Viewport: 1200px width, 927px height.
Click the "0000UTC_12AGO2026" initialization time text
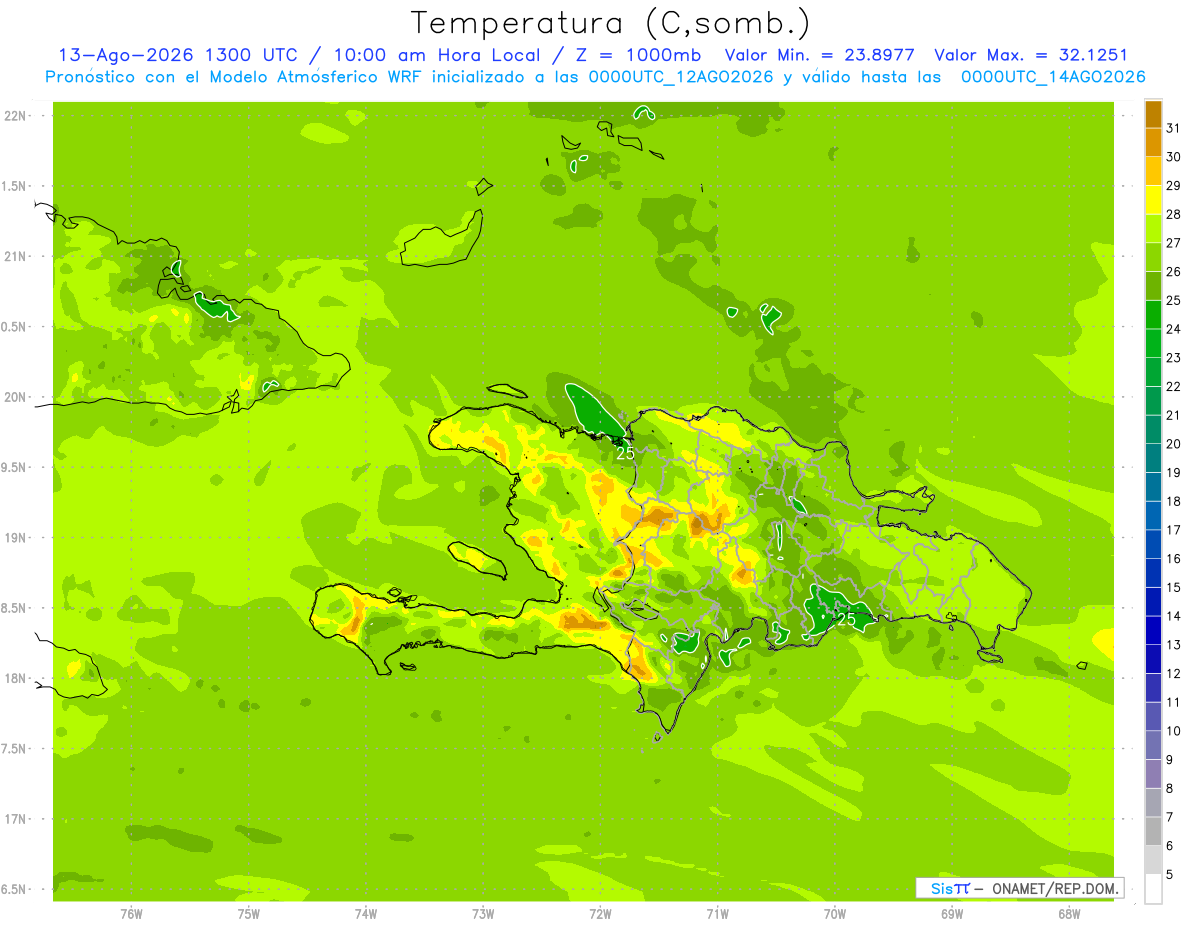pyautogui.click(x=682, y=77)
